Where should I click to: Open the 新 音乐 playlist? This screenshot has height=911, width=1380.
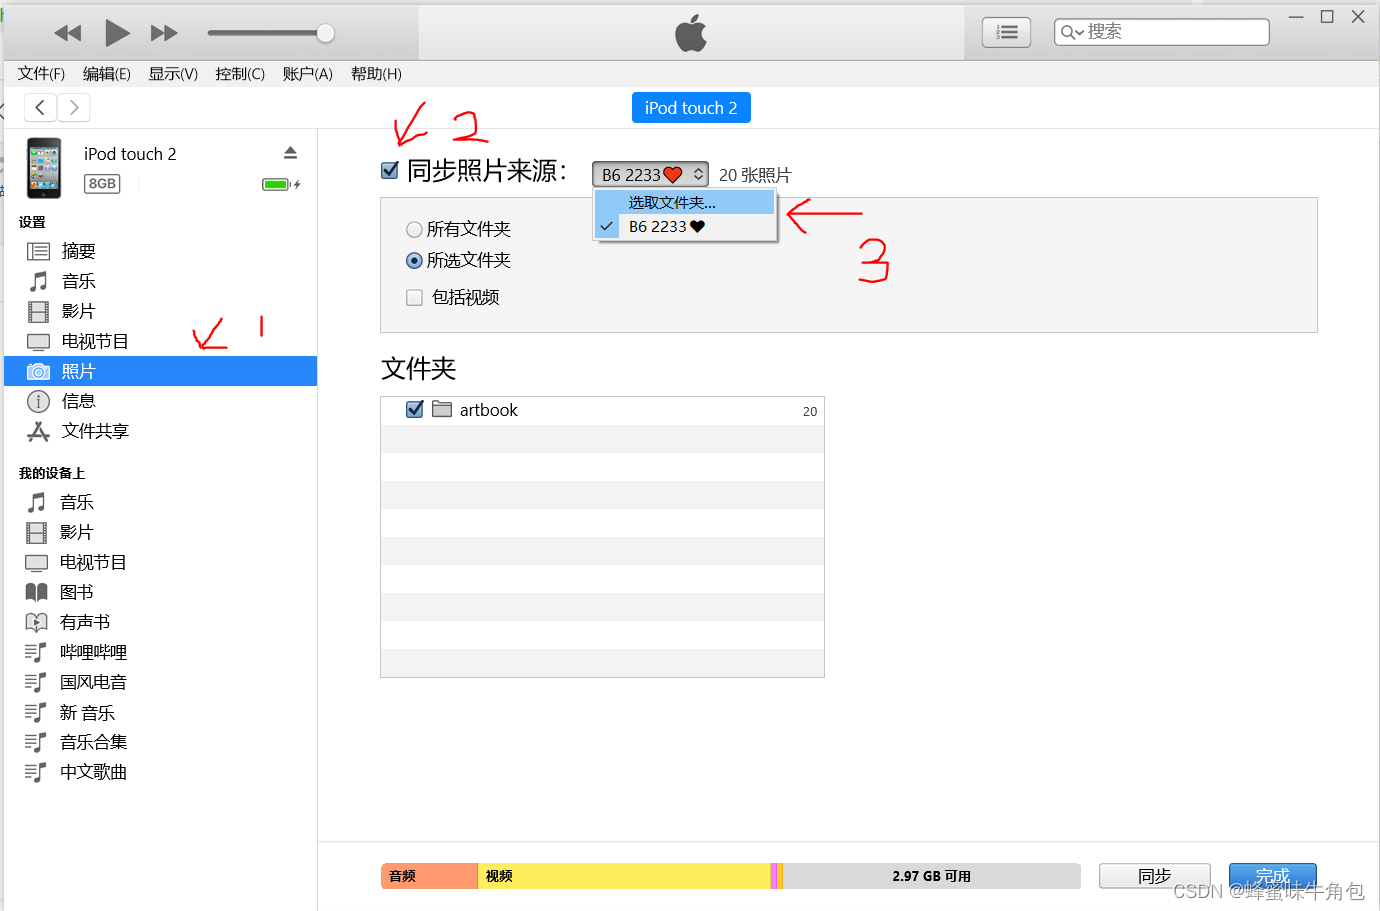coord(87,712)
